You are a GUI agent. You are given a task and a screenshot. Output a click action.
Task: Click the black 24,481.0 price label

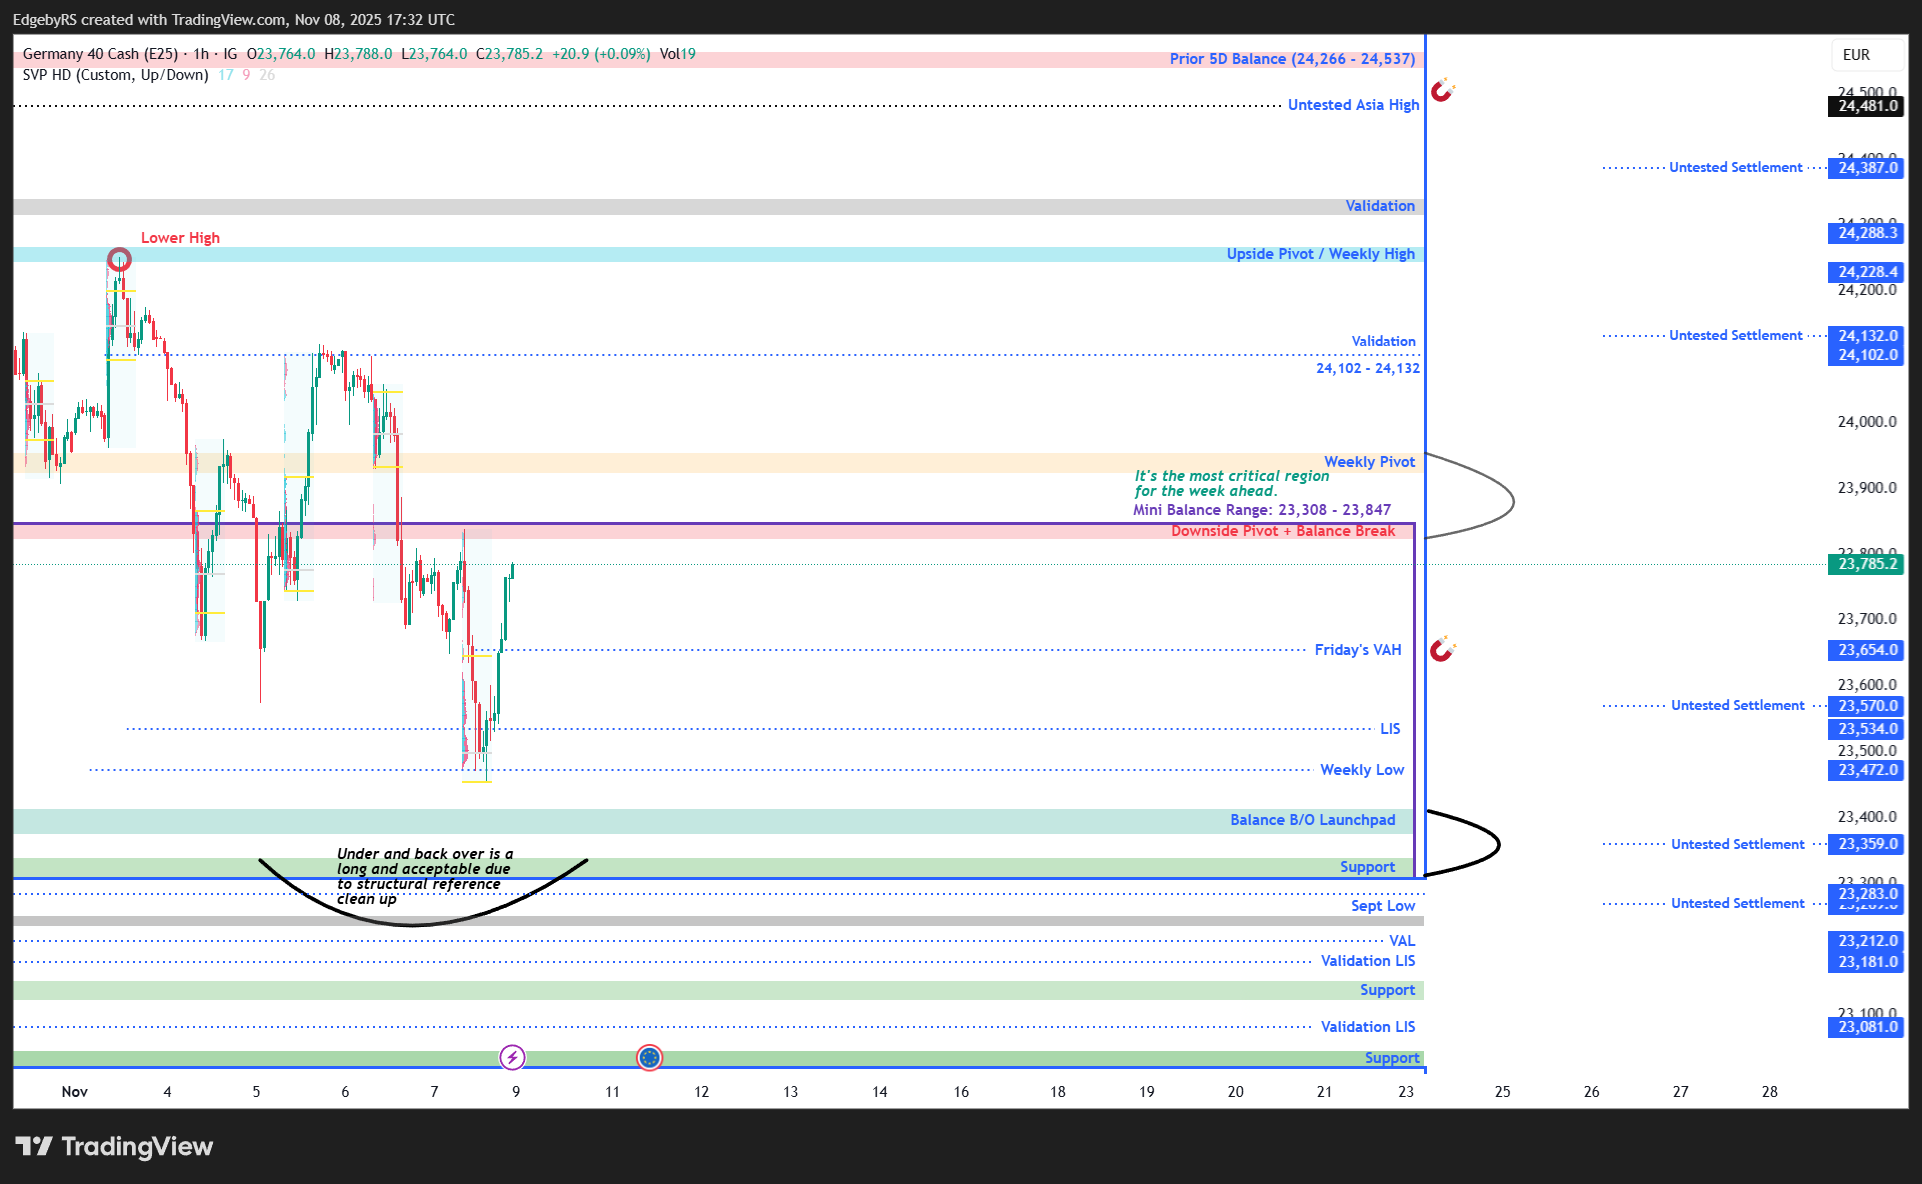click(x=1867, y=106)
